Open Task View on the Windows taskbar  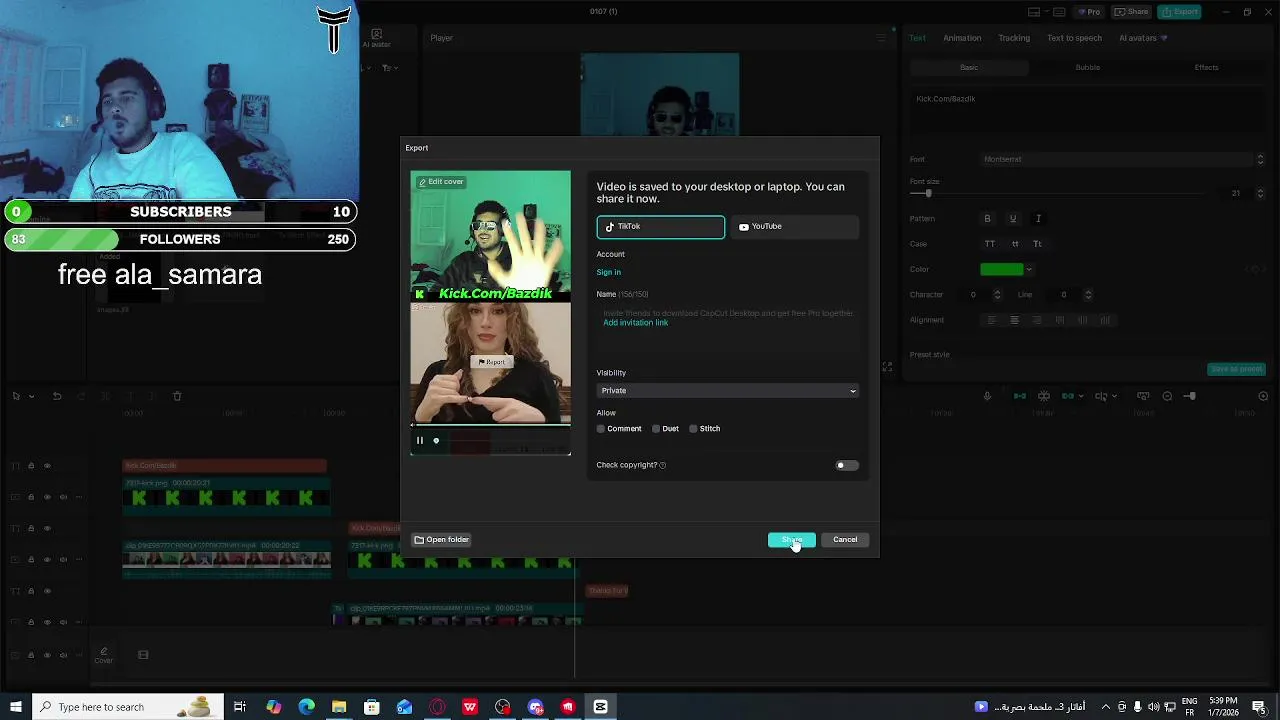tap(240, 707)
